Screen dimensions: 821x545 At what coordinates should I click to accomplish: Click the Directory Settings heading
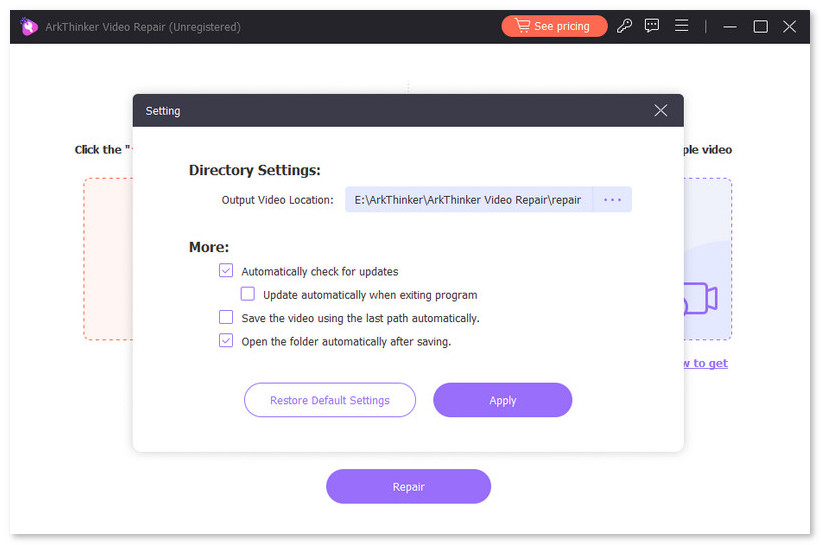click(254, 170)
